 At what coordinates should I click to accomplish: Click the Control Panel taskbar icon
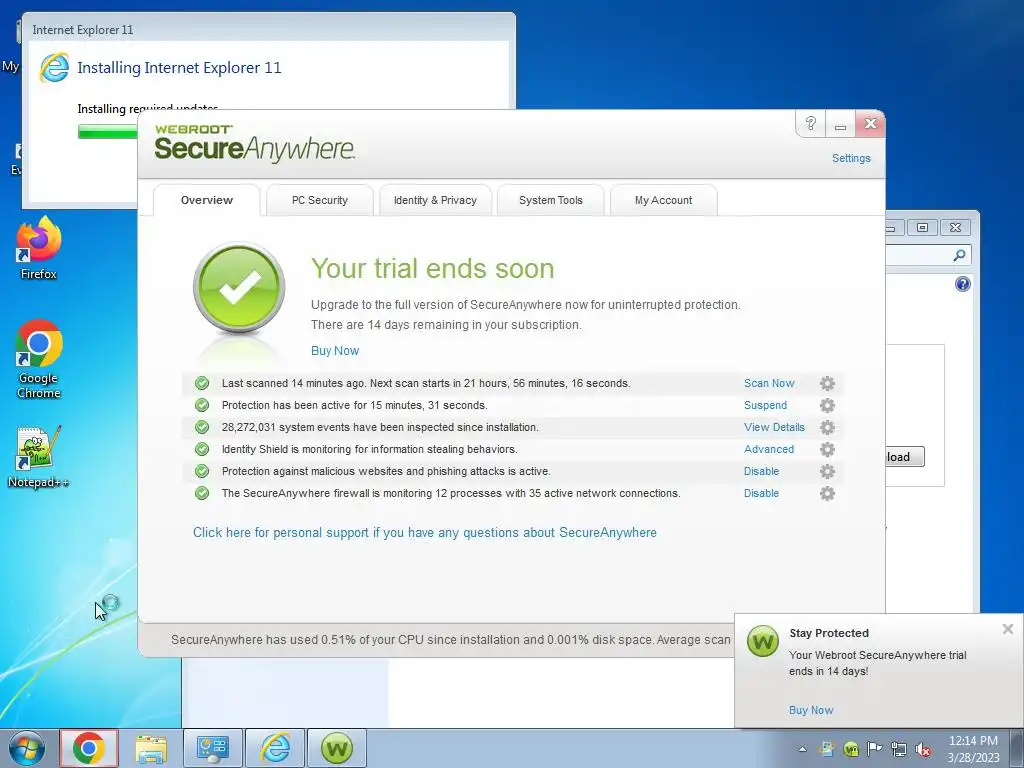click(213, 748)
